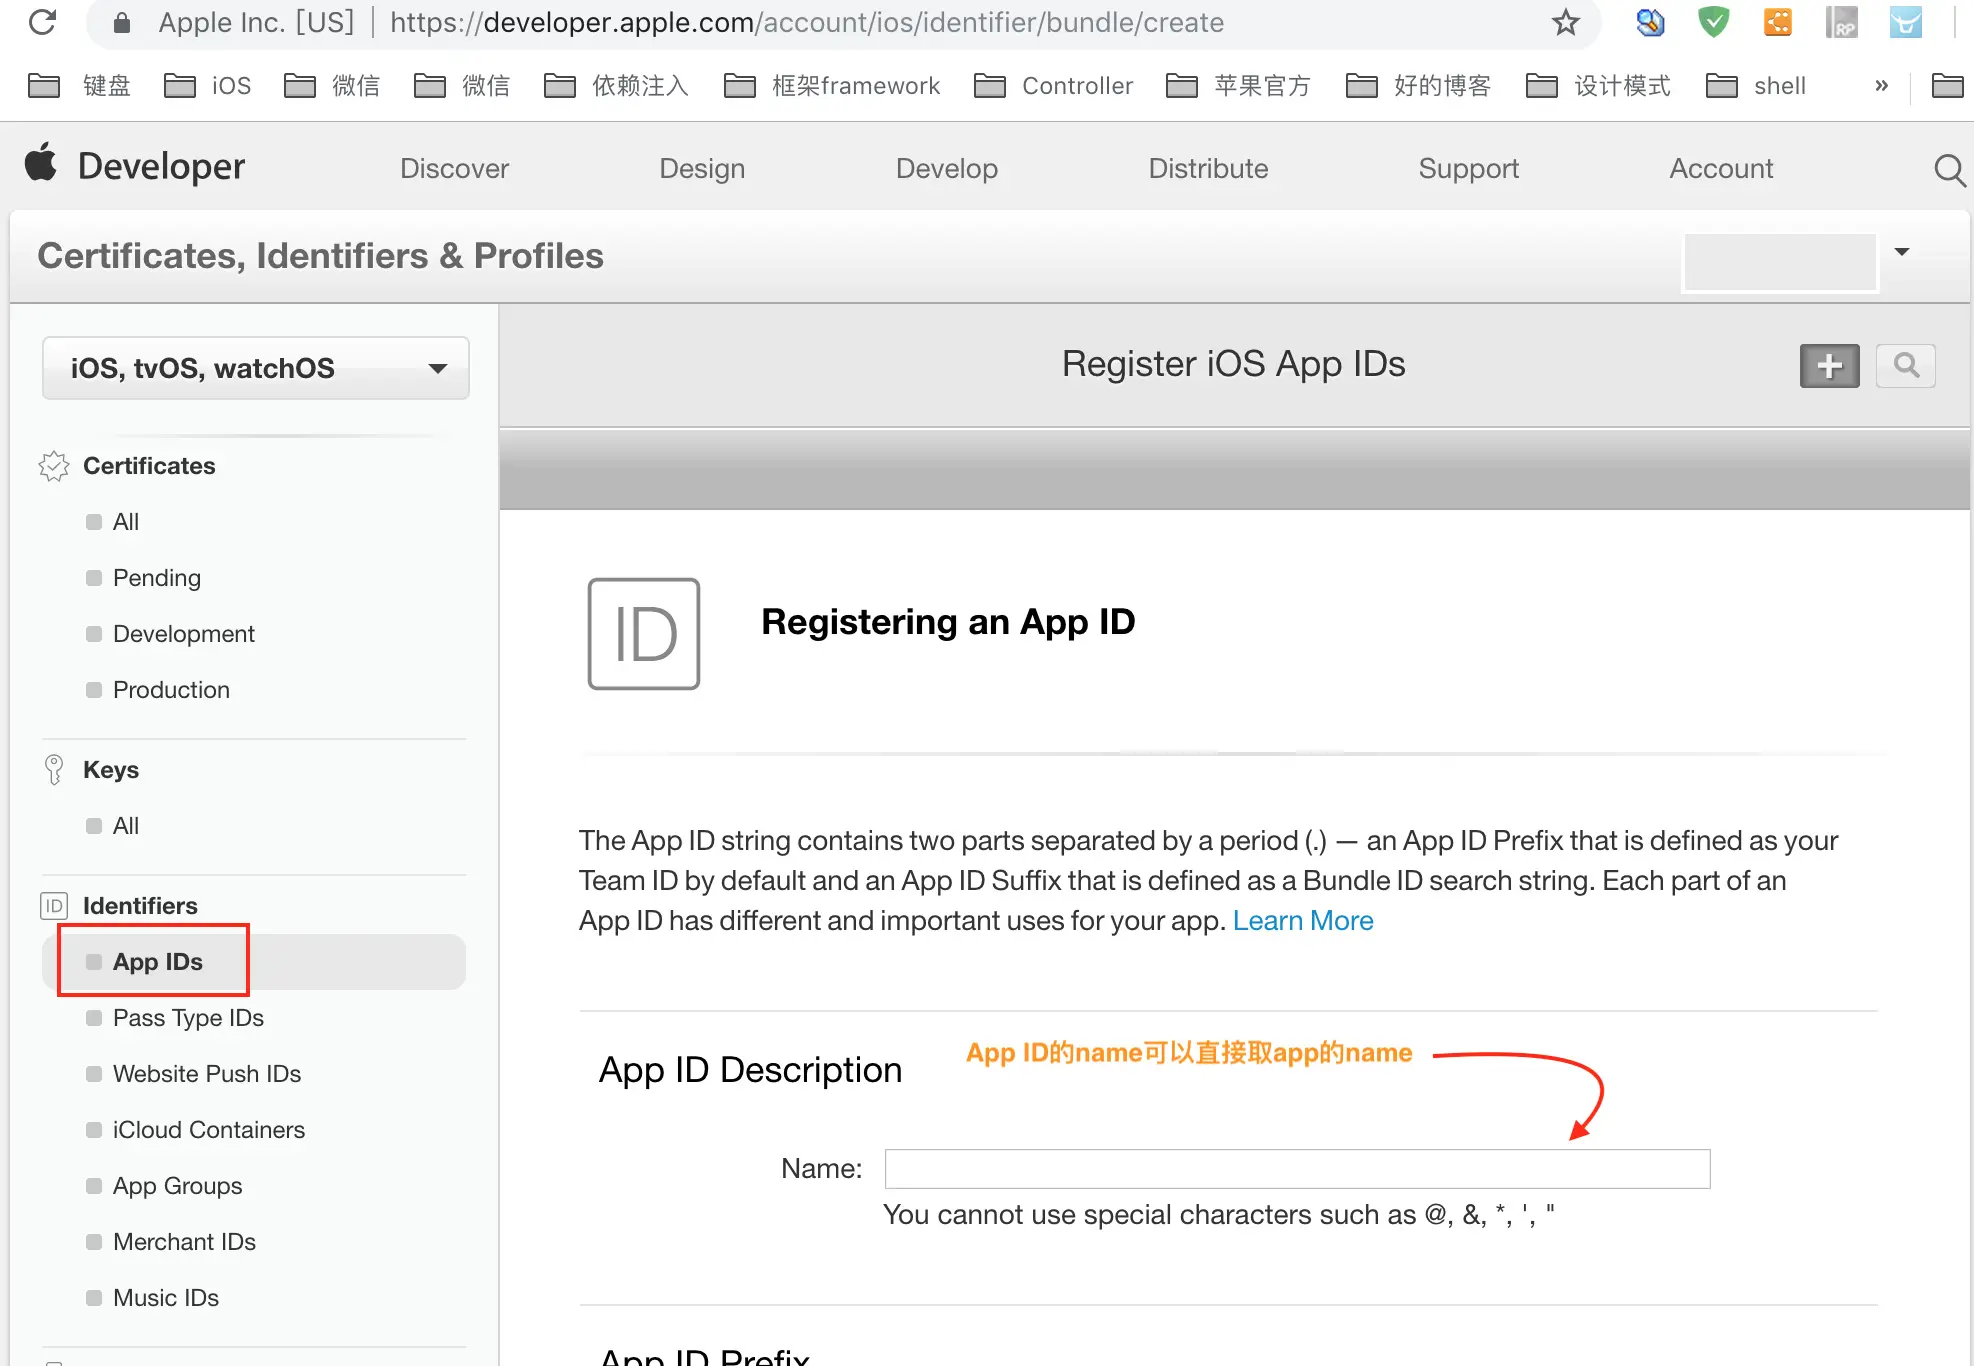Click the plus icon to add App ID
The width and height of the screenshot is (1974, 1366).
1829,366
